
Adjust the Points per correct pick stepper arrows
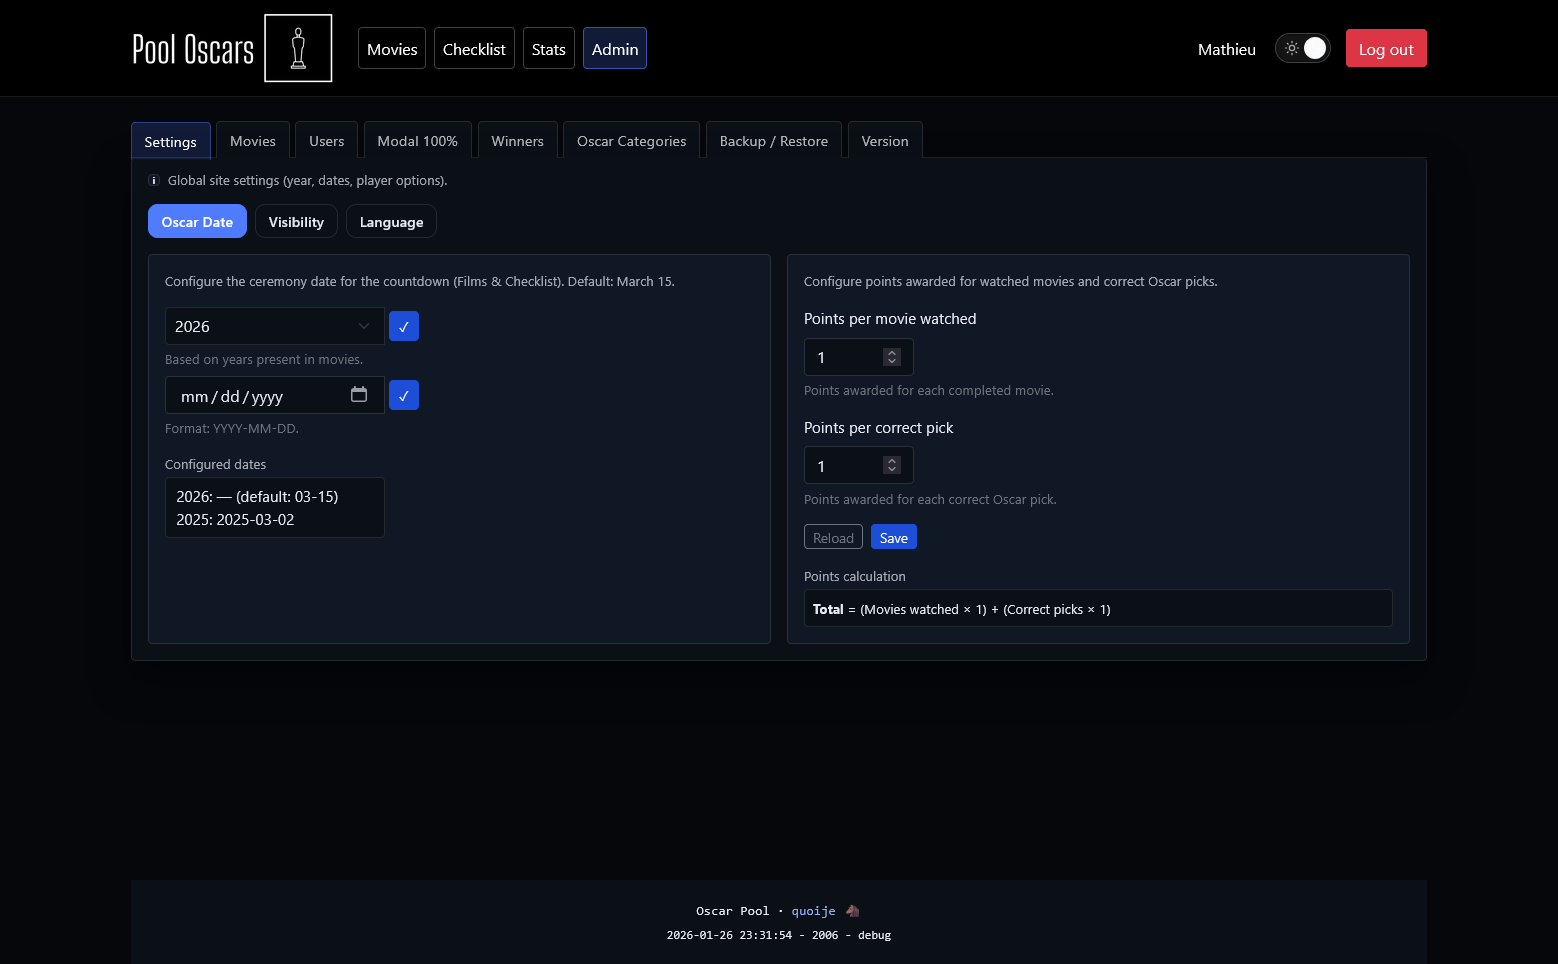coord(892,465)
